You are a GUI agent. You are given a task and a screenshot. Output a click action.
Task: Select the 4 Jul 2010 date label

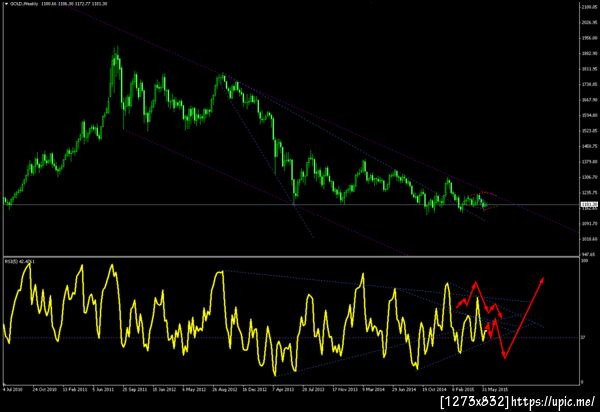tap(13, 389)
